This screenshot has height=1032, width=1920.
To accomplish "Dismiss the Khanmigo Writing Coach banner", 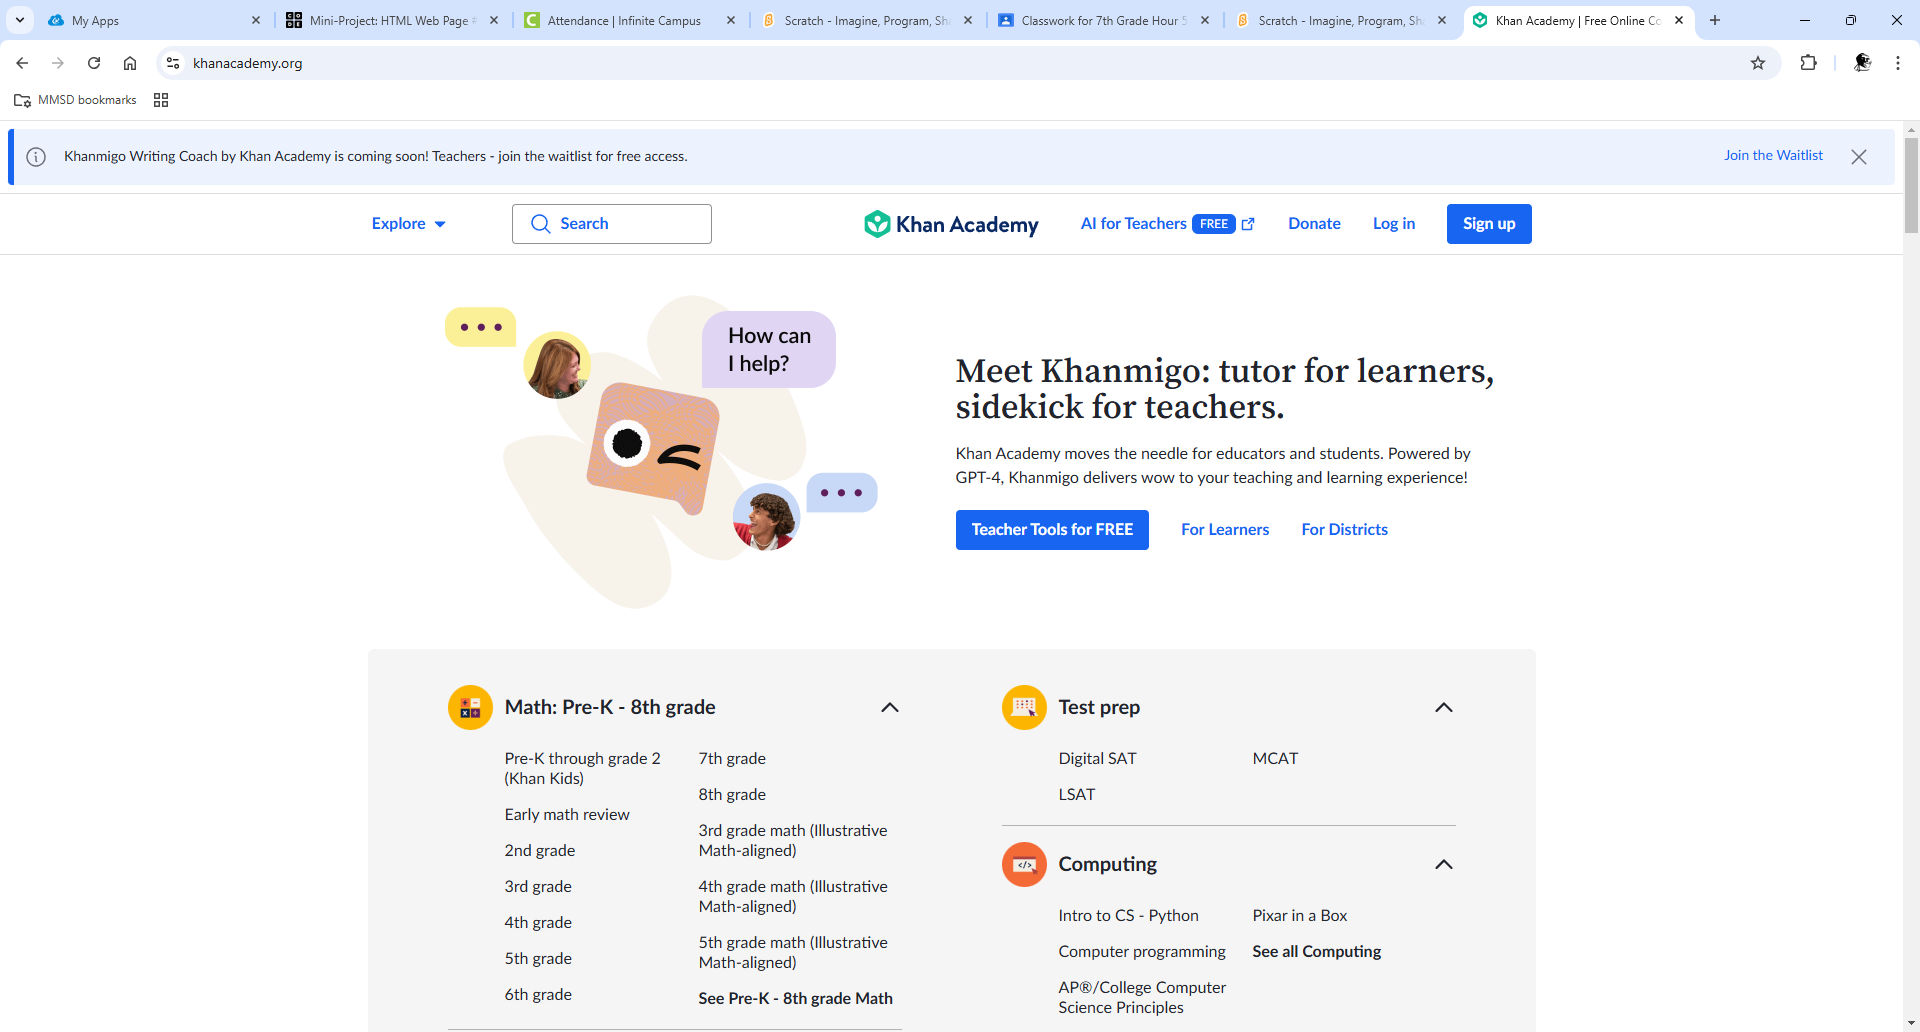I will coord(1859,157).
